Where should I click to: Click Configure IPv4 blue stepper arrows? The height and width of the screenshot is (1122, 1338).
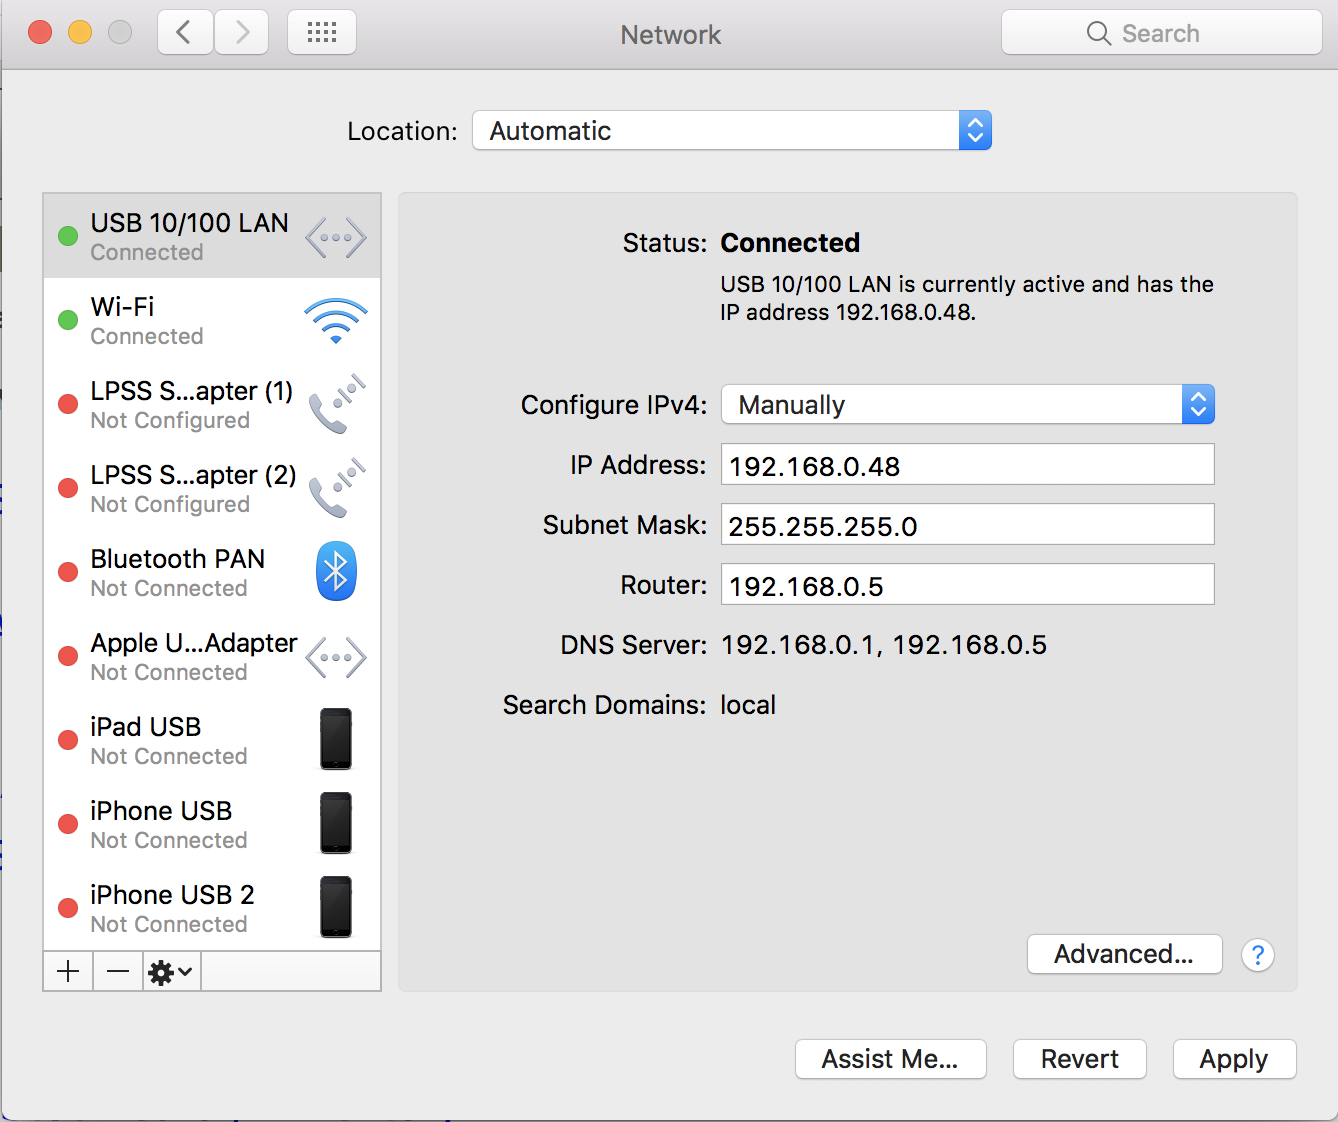coord(1198,404)
